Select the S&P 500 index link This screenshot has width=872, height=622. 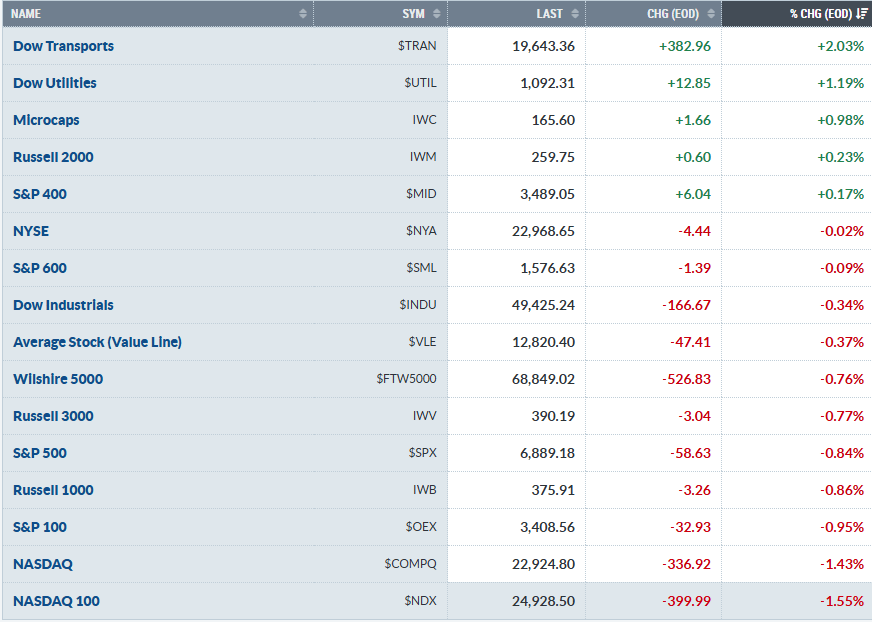(40, 453)
